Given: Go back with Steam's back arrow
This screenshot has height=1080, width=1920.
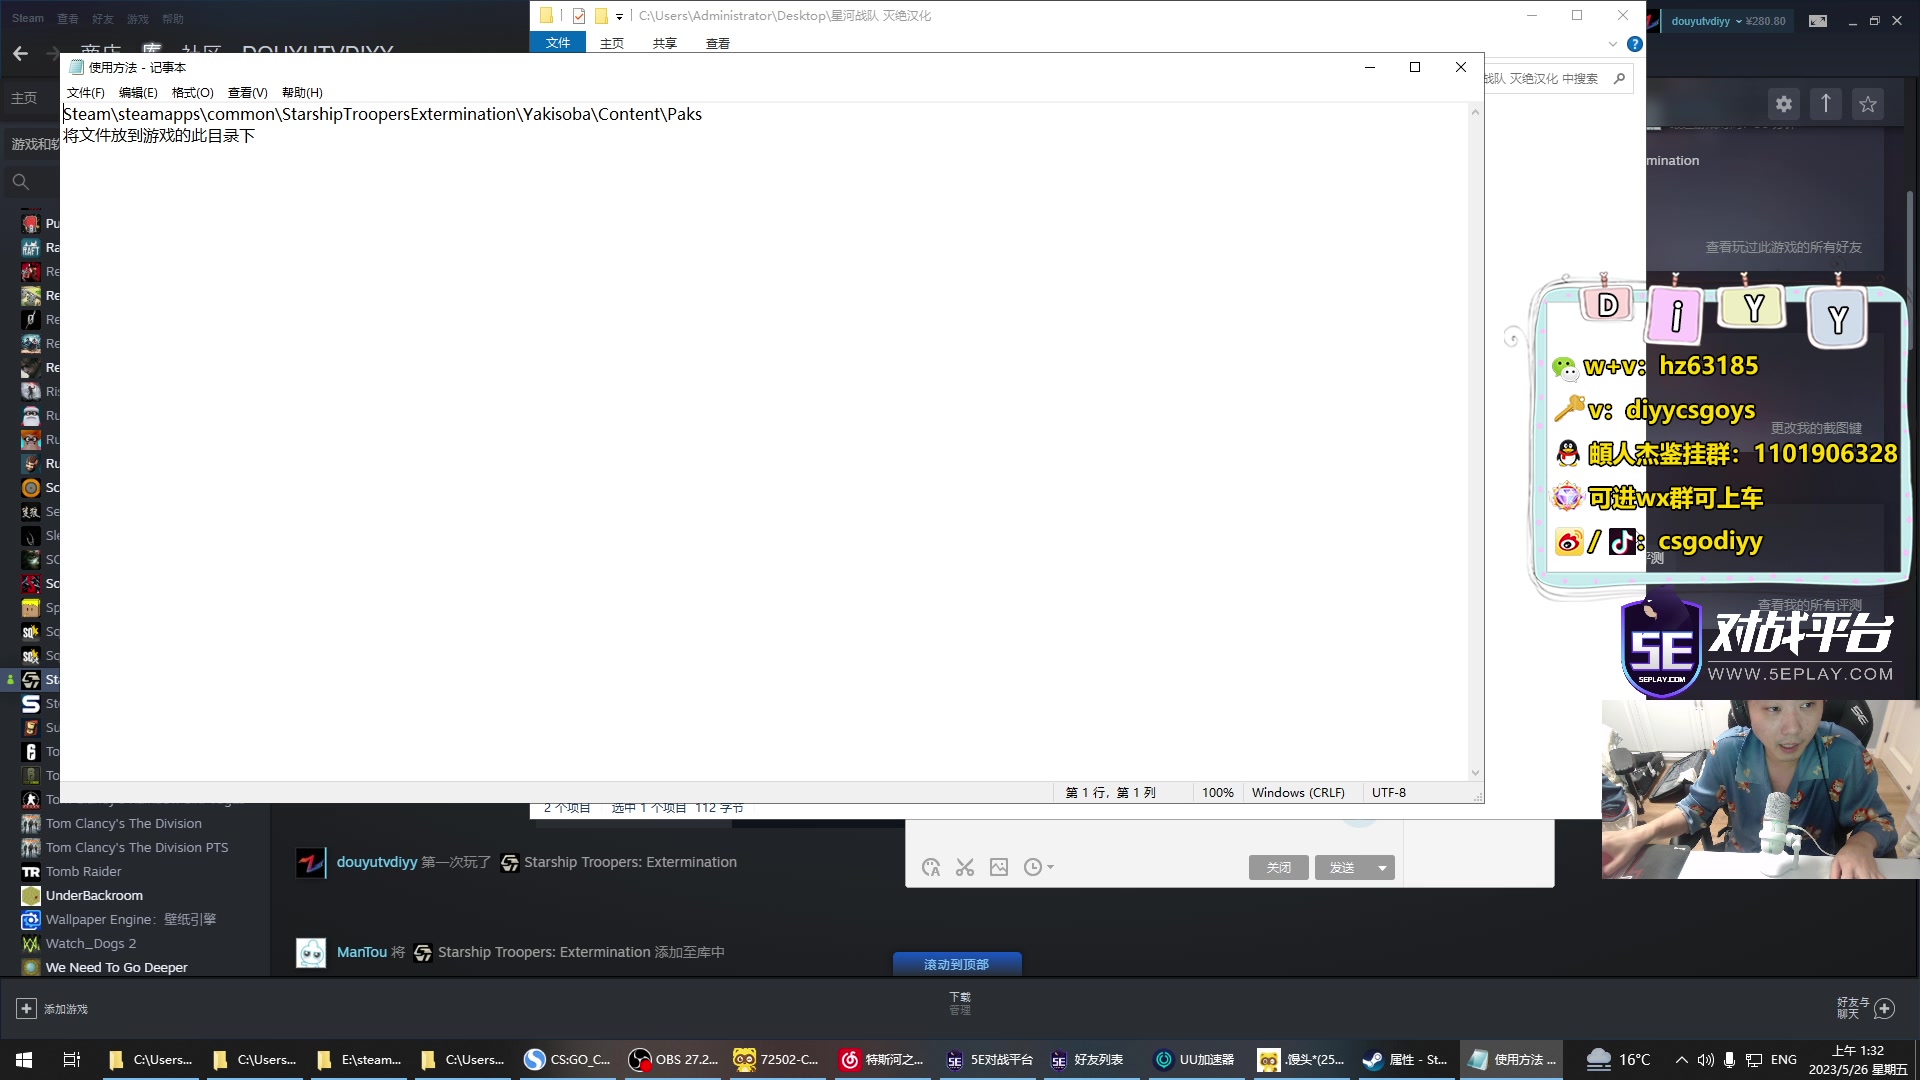Looking at the screenshot, I should (x=21, y=54).
